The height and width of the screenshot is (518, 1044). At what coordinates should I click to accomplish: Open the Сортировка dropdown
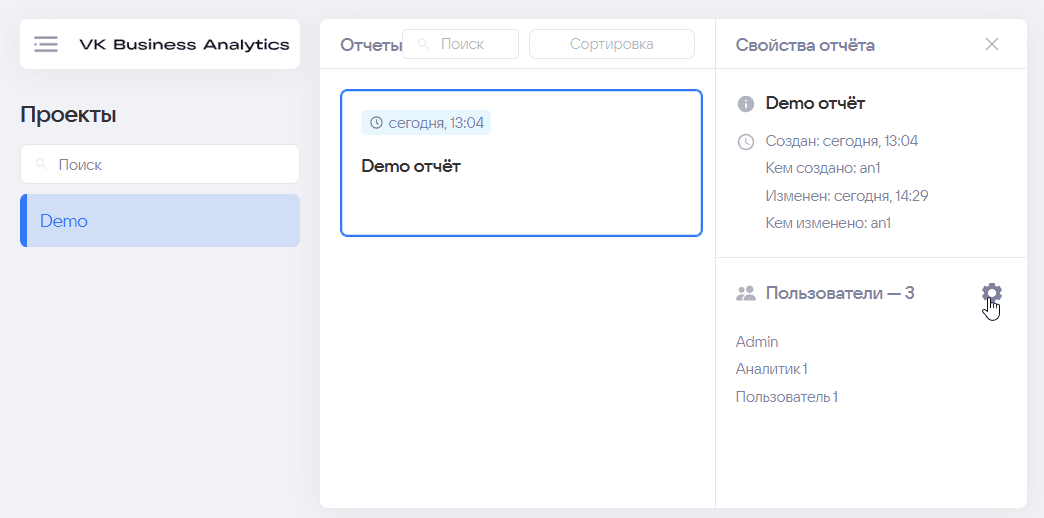(611, 45)
